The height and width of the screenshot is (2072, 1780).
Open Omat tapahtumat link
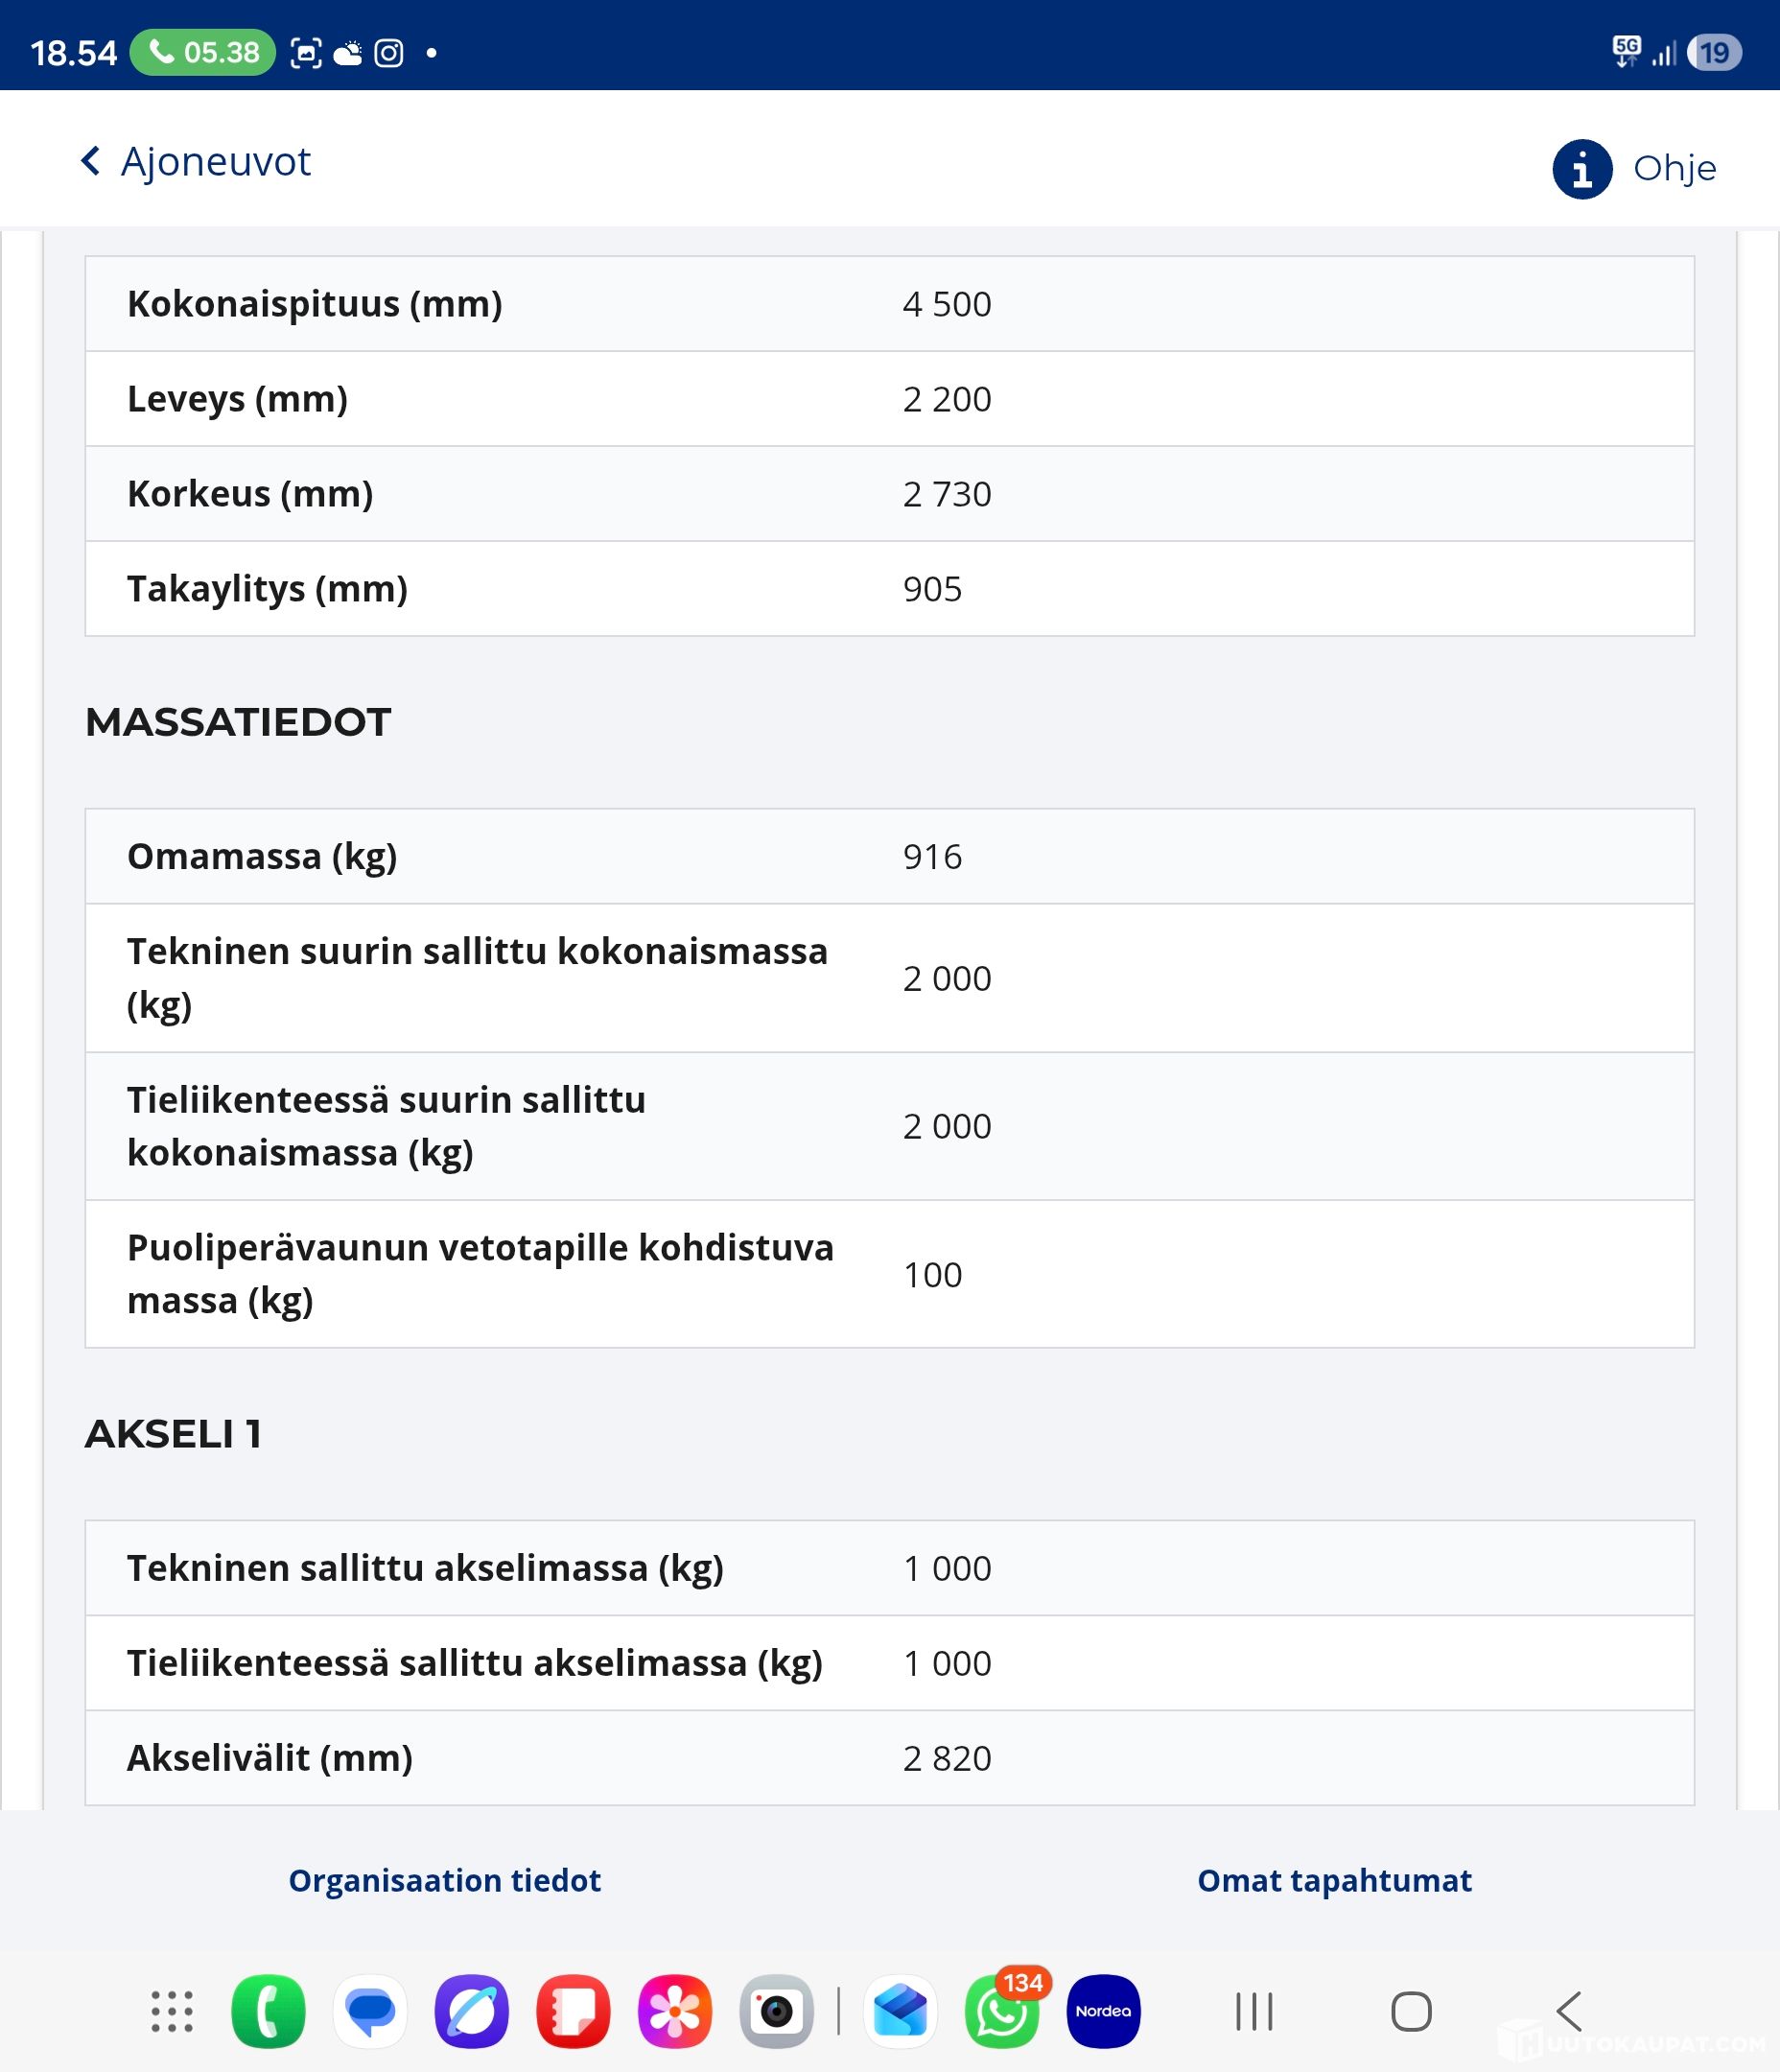click(1334, 1880)
